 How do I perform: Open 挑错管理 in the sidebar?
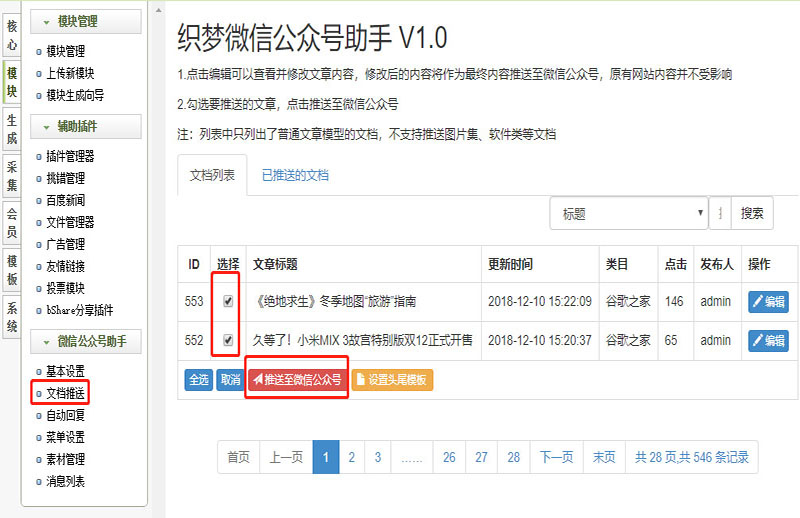(x=65, y=178)
